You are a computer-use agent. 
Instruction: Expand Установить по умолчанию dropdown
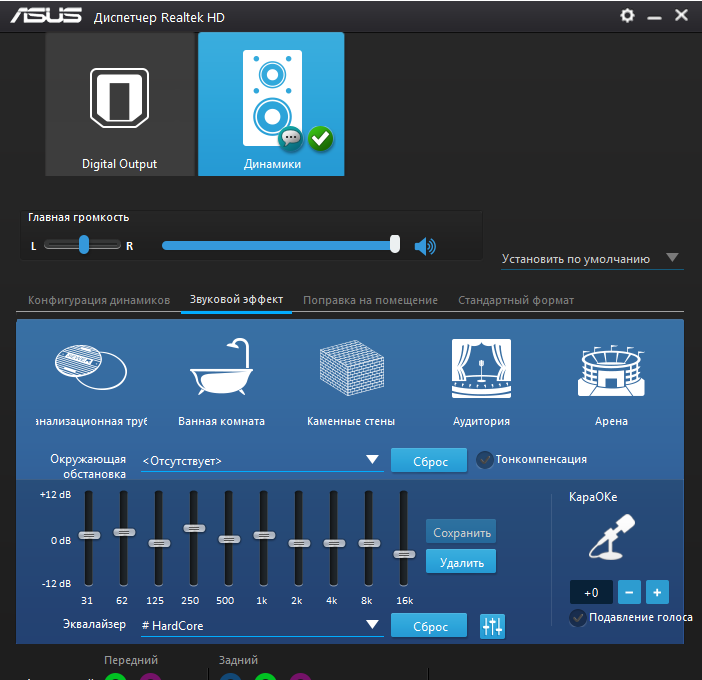(x=672, y=258)
